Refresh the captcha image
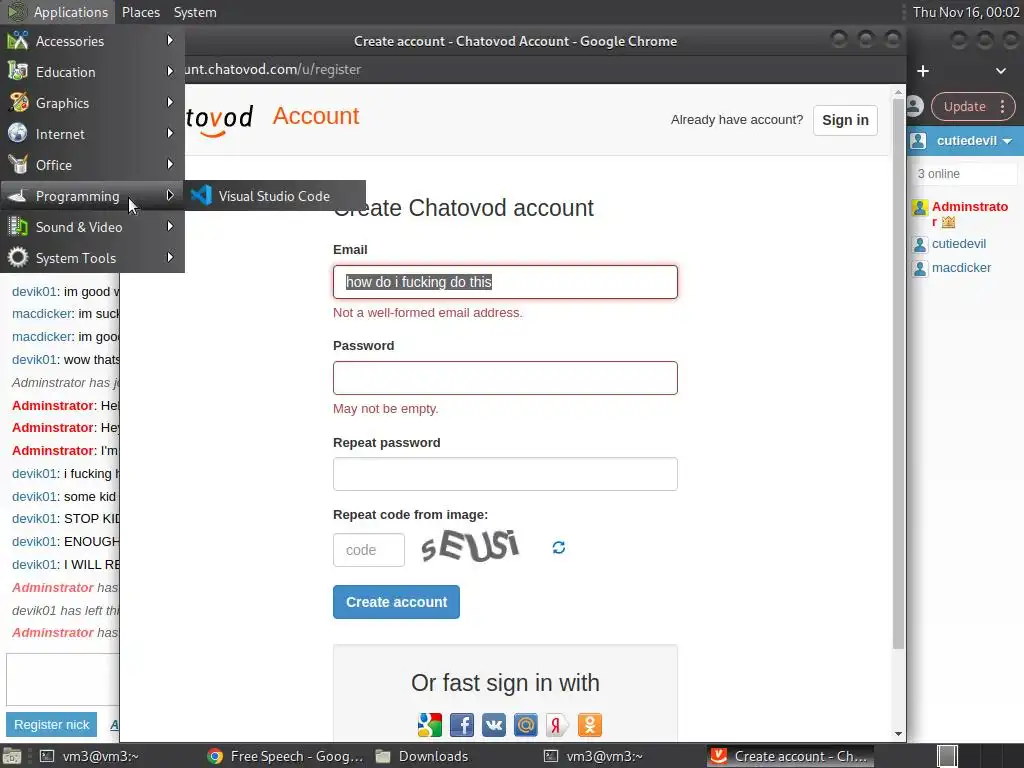The height and width of the screenshot is (768, 1024). [558, 547]
